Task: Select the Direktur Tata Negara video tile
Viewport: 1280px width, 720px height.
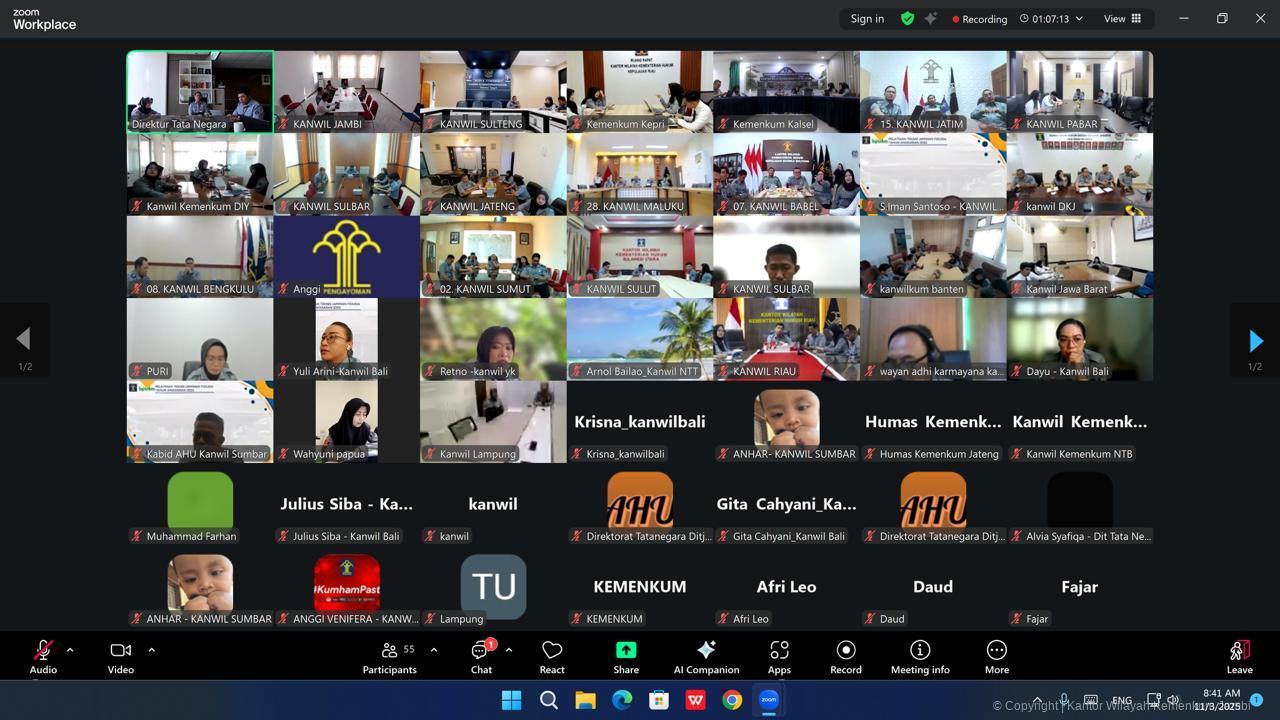Action: tap(200, 91)
